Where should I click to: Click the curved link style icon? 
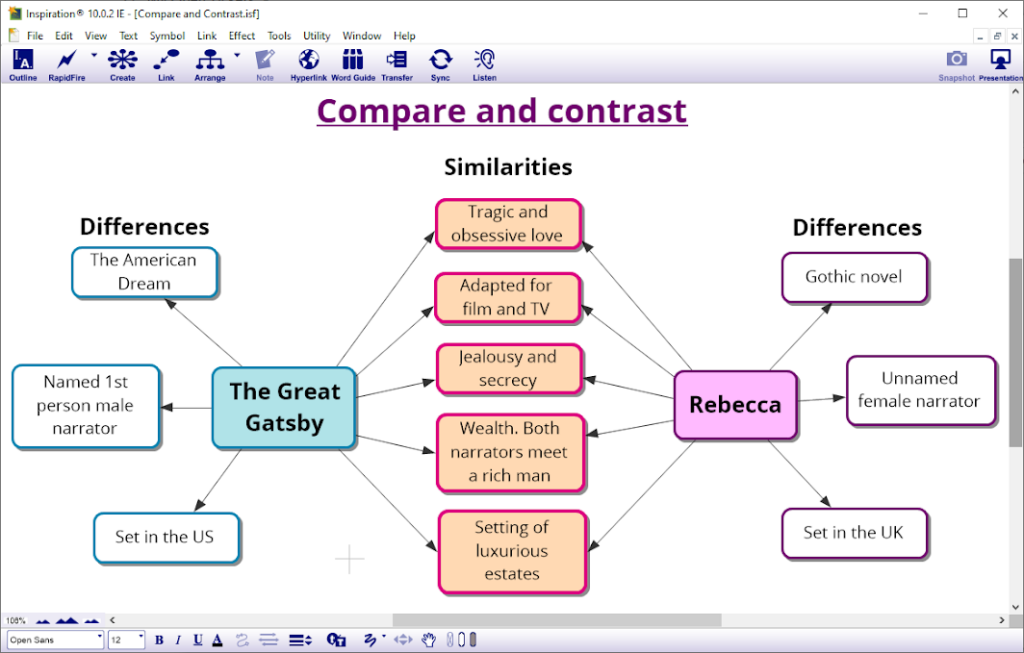pyautogui.click(x=242, y=640)
